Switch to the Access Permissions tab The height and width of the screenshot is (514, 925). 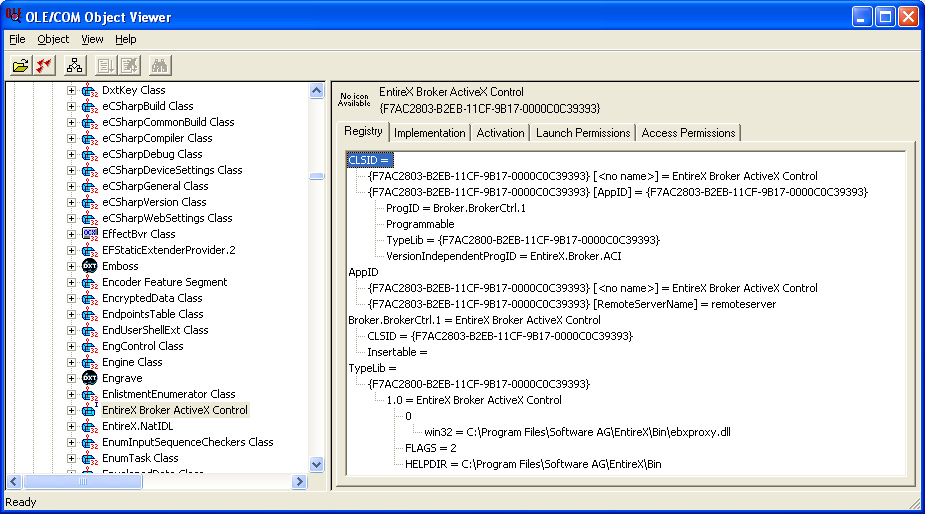[x=688, y=133]
